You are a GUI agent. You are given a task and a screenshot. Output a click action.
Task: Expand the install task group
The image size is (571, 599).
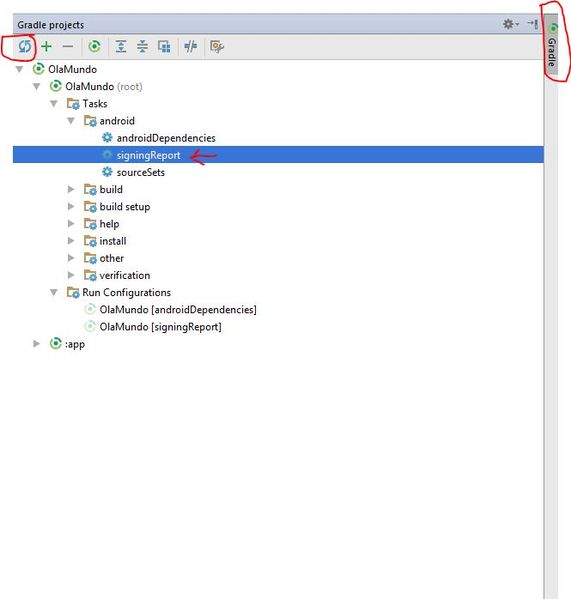[71, 241]
